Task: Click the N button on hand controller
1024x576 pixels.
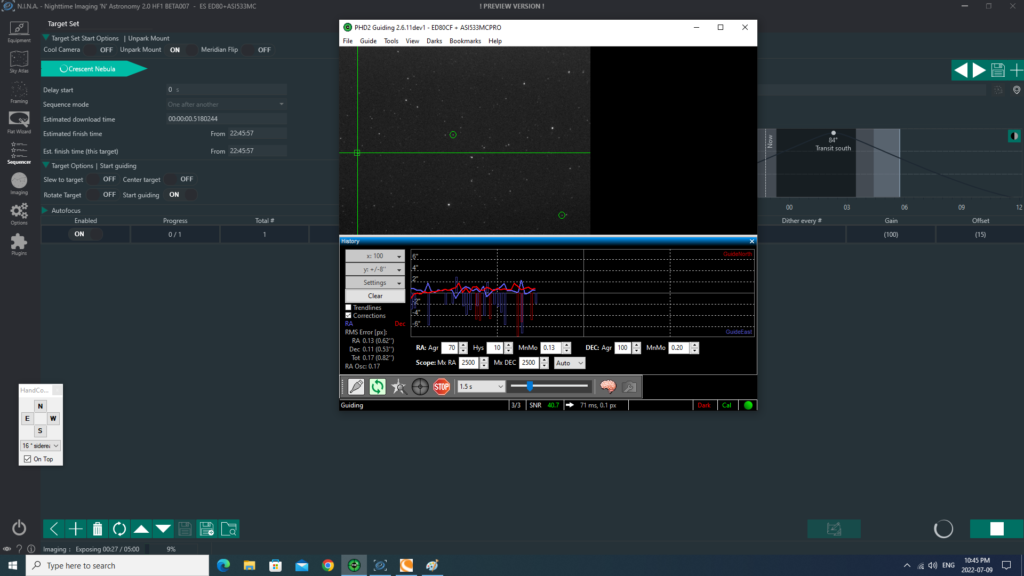Action: point(40,406)
